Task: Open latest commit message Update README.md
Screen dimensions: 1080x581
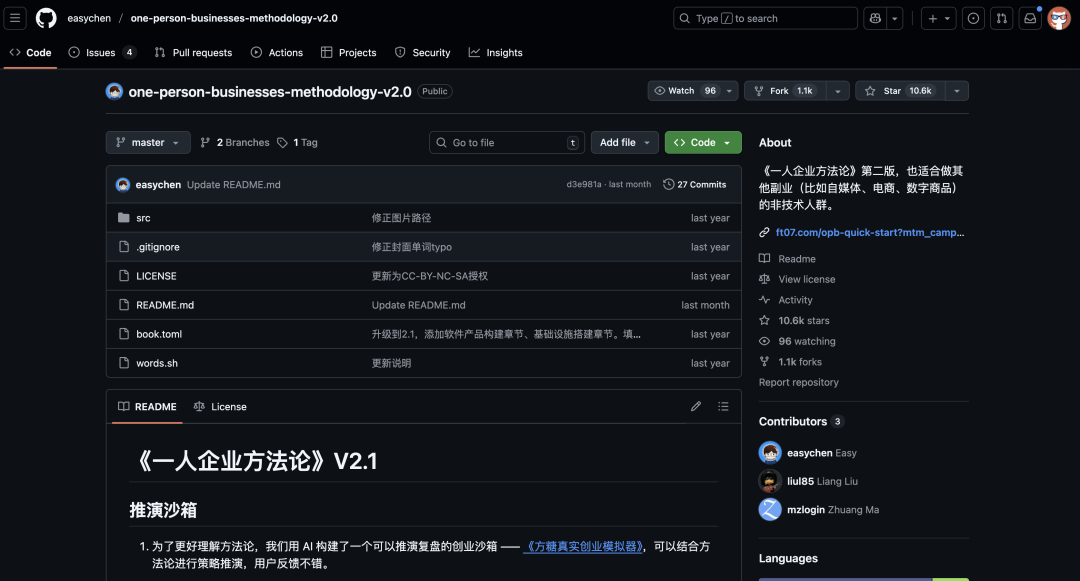Action: pos(233,184)
